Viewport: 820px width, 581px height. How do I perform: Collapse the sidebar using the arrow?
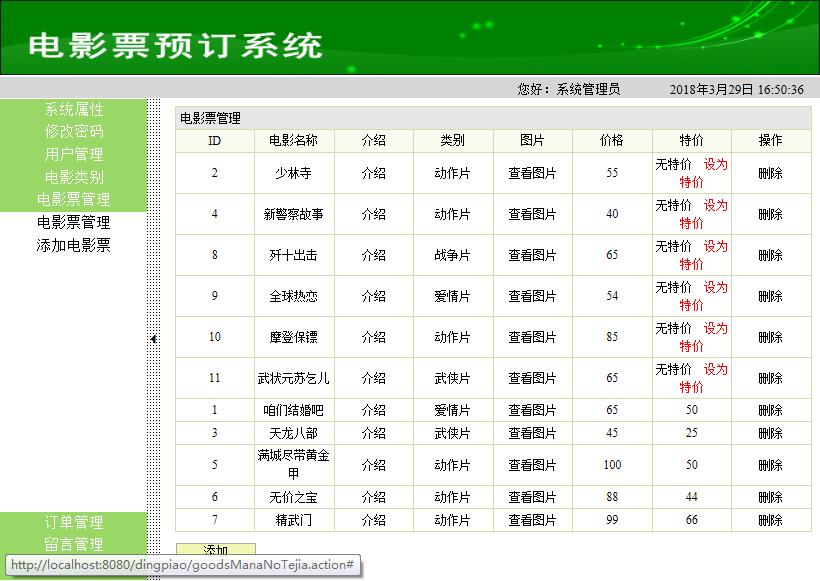point(152,340)
